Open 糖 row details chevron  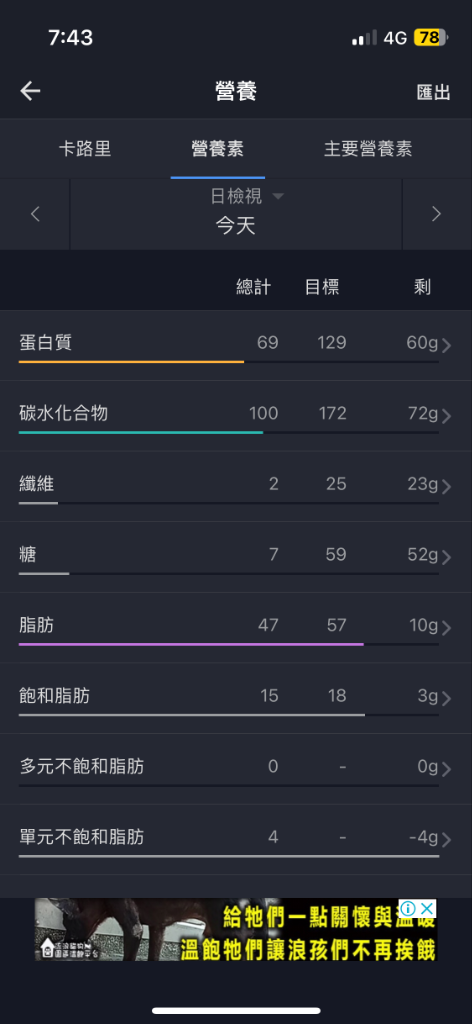[x=447, y=557]
